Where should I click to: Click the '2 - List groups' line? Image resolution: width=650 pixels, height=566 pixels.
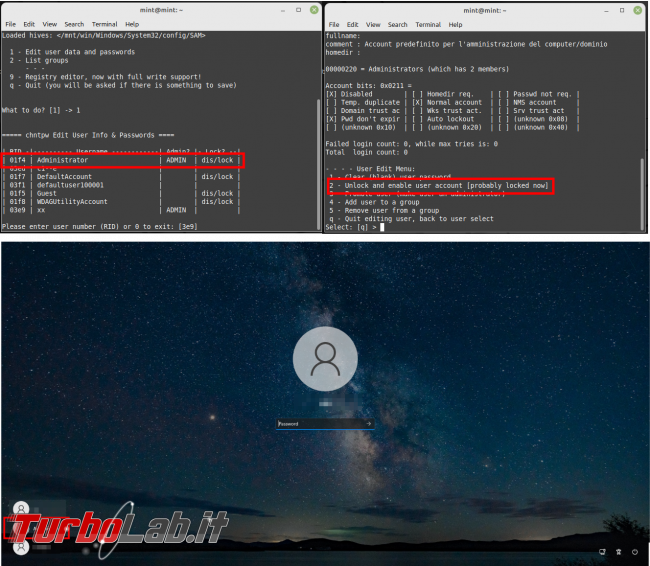click(39, 60)
